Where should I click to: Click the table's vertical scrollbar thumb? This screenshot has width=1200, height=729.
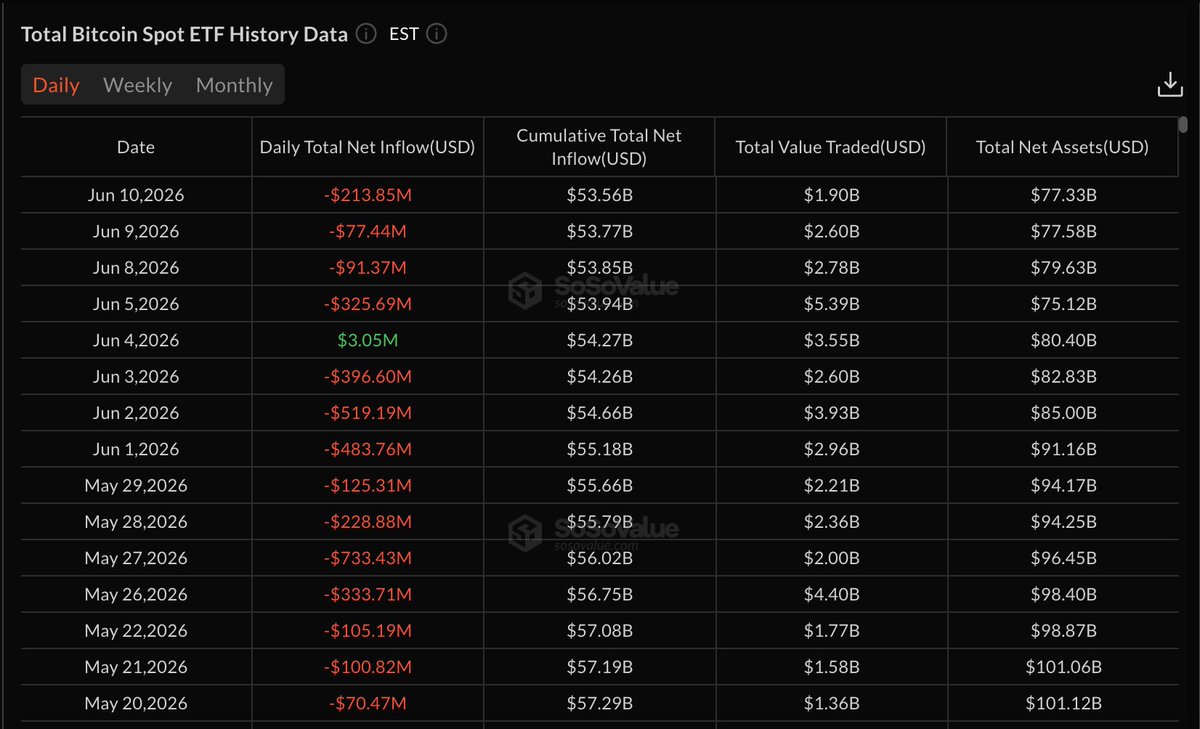point(1183,125)
